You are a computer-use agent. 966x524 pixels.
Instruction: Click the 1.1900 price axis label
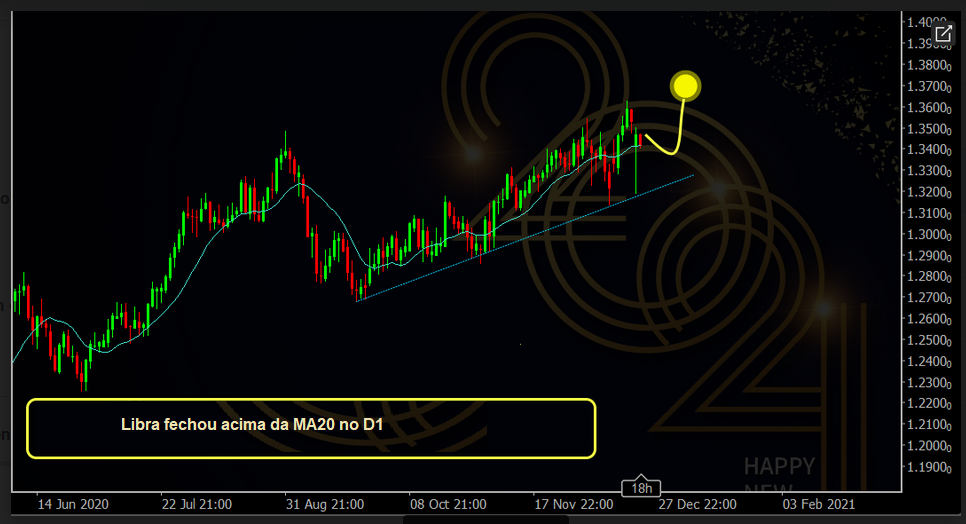(x=928, y=468)
